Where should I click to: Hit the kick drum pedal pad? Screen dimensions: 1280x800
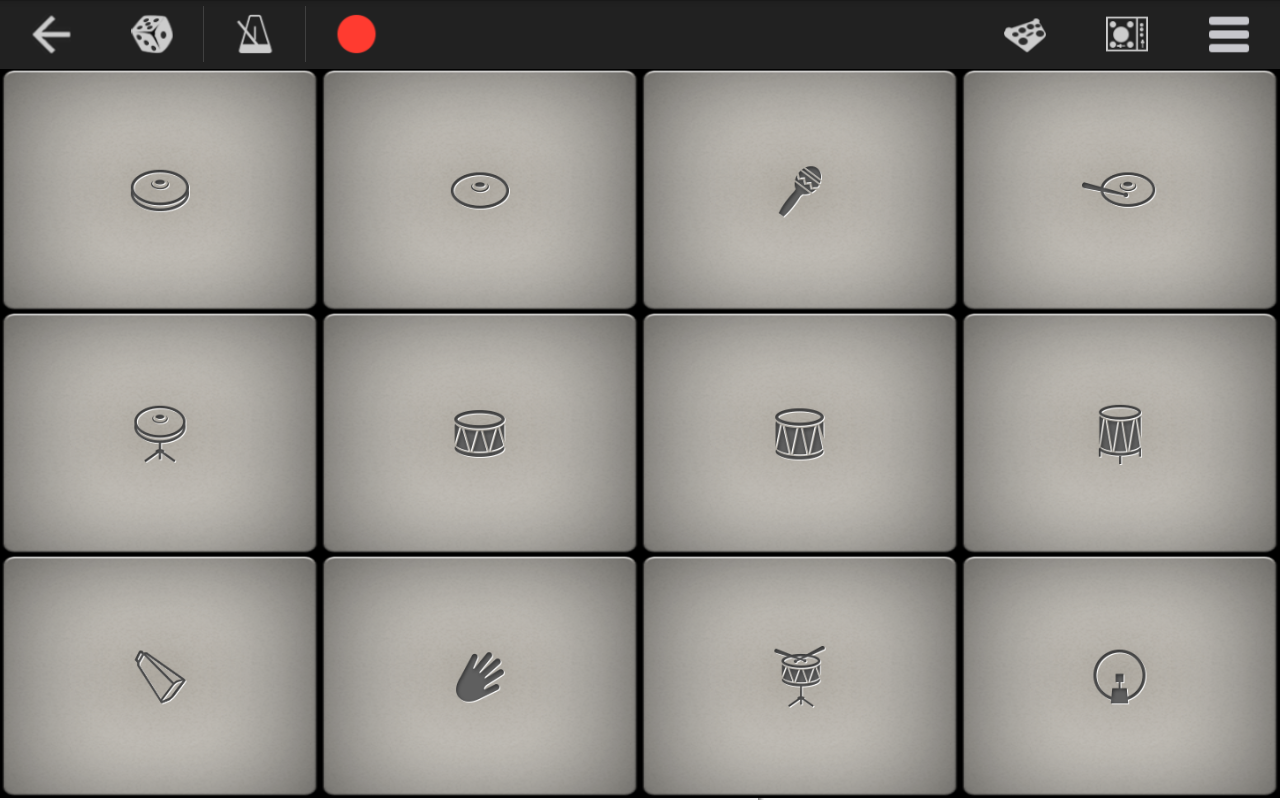(x=1120, y=676)
